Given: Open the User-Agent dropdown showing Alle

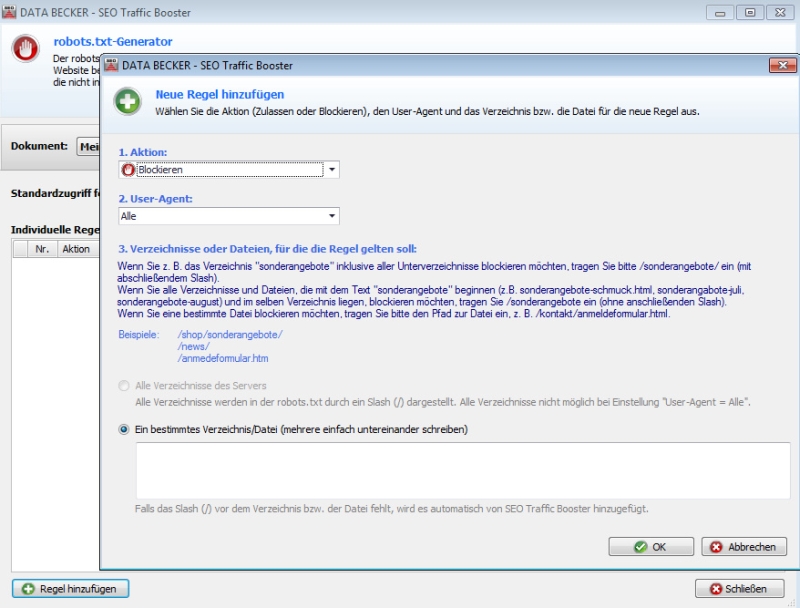Looking at the screenshot, I should click(x=229, y=216).
